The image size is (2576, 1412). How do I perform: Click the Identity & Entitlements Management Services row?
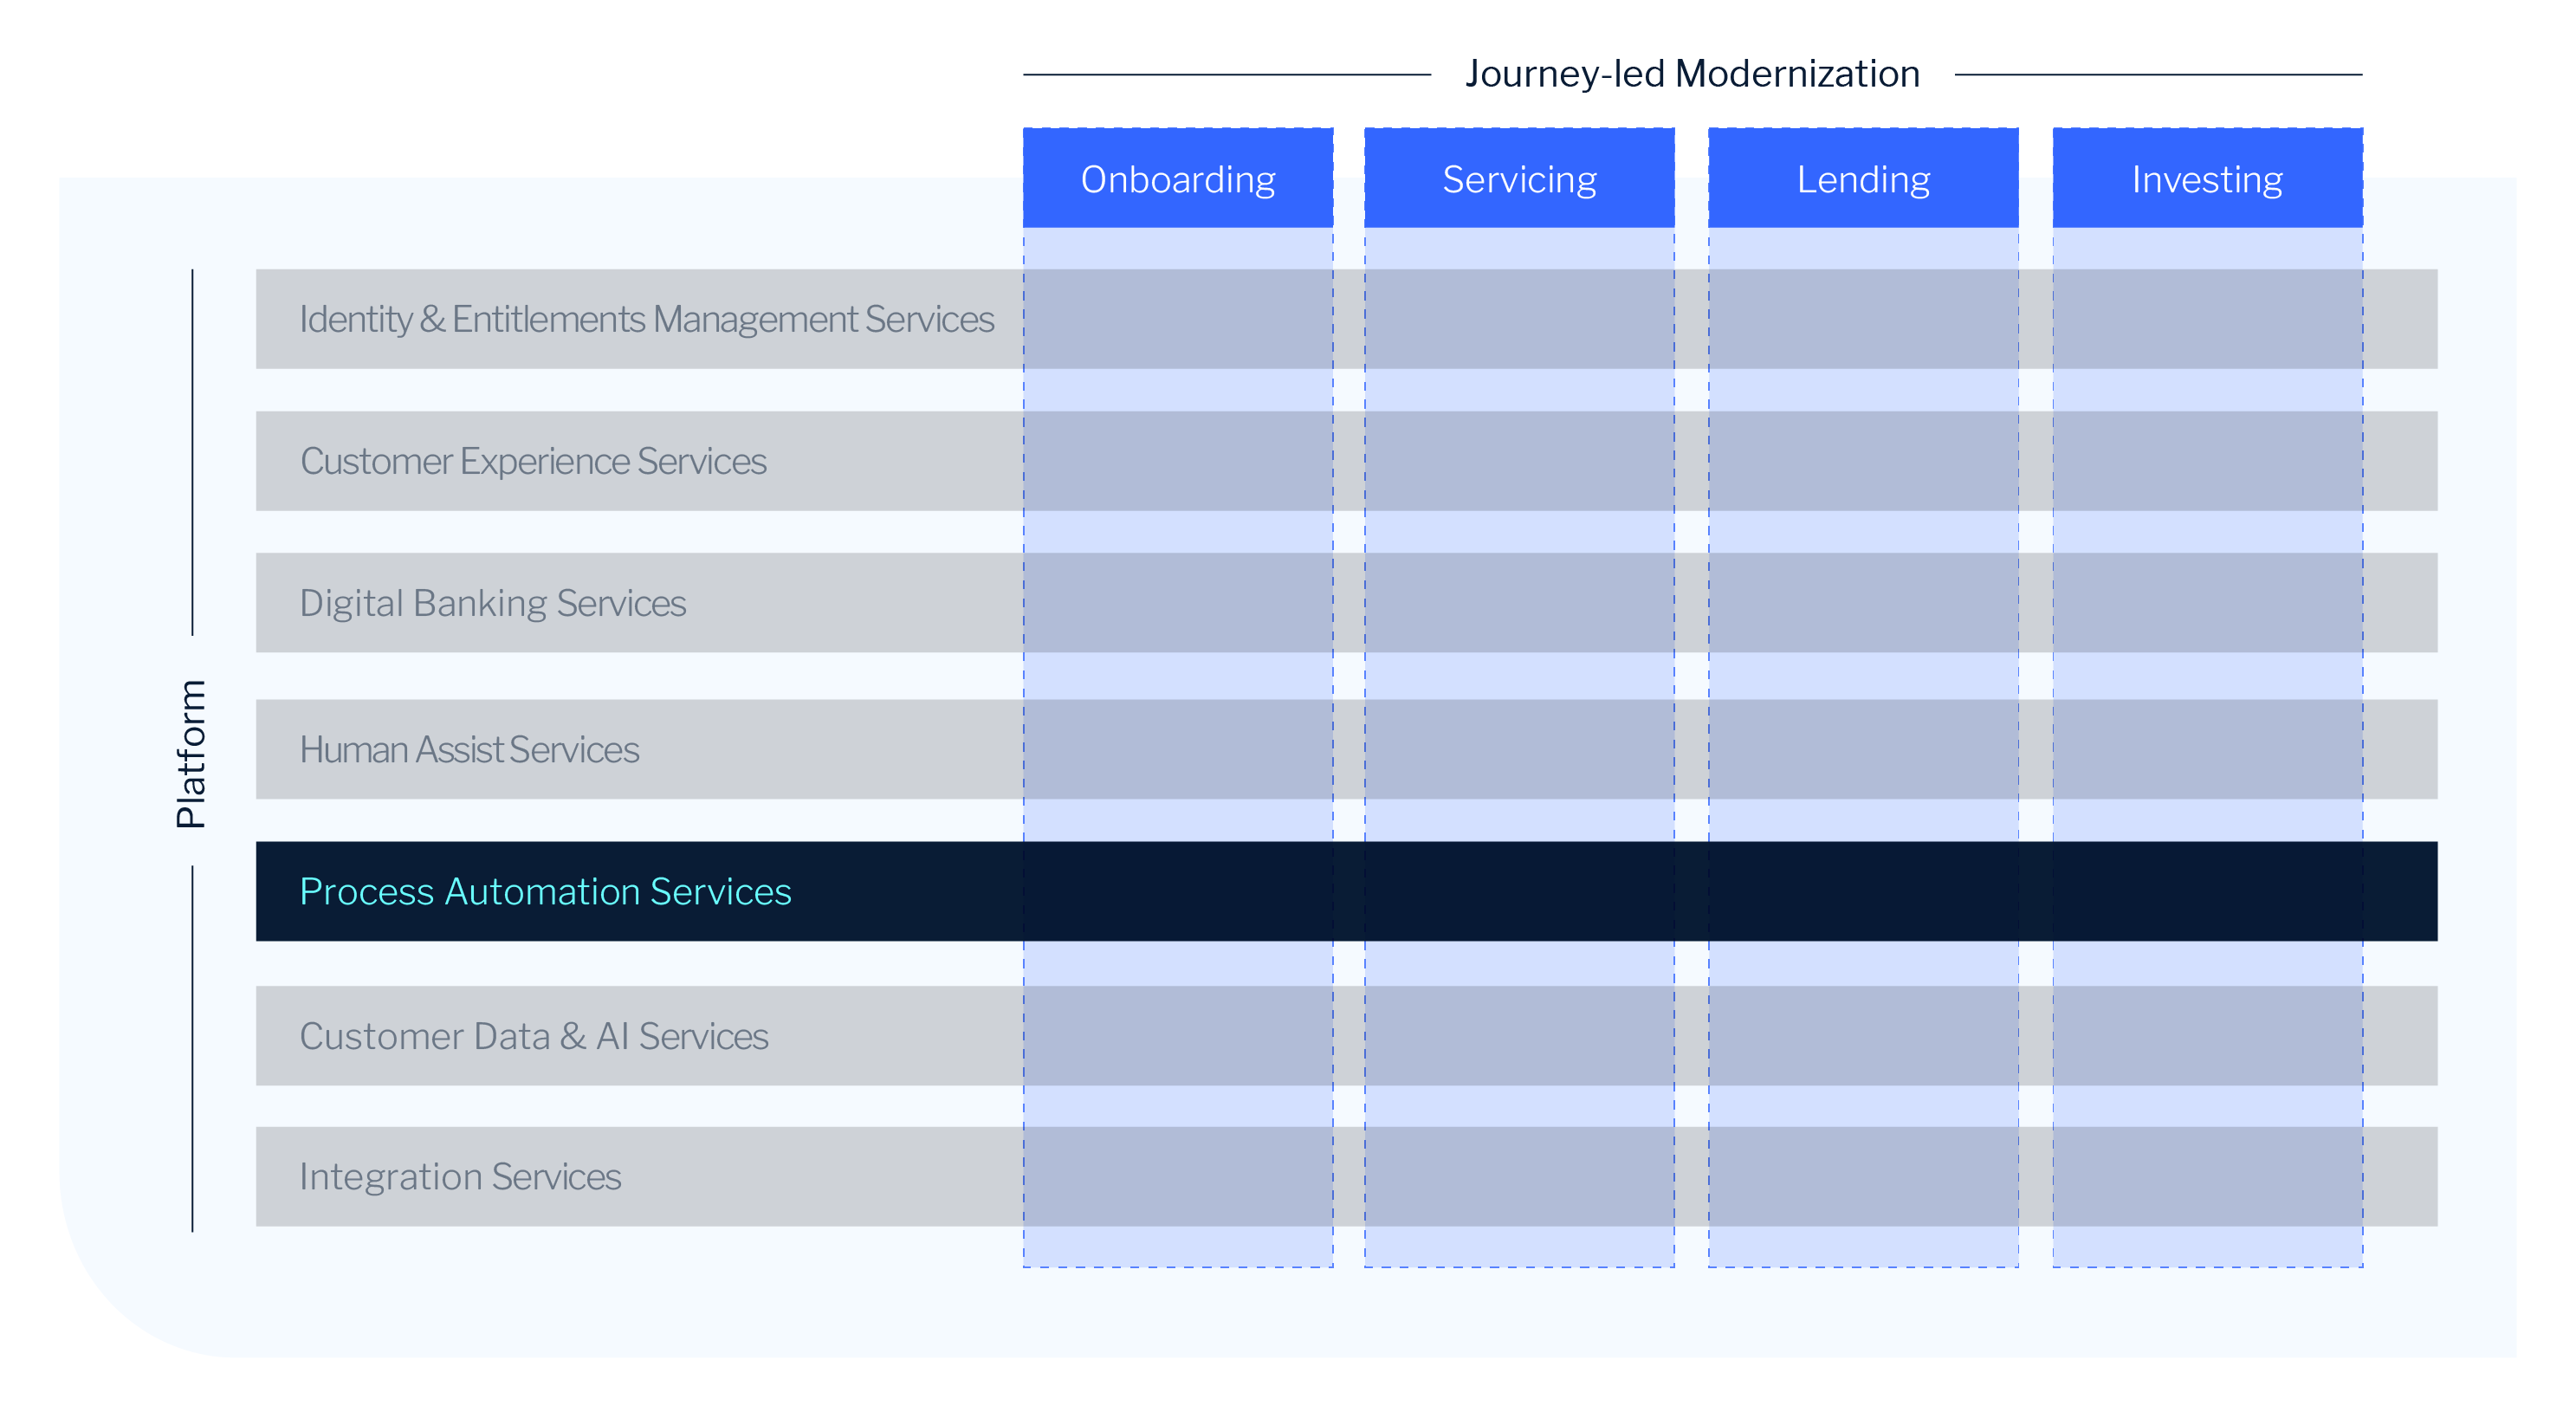(x=1346, y=319)
